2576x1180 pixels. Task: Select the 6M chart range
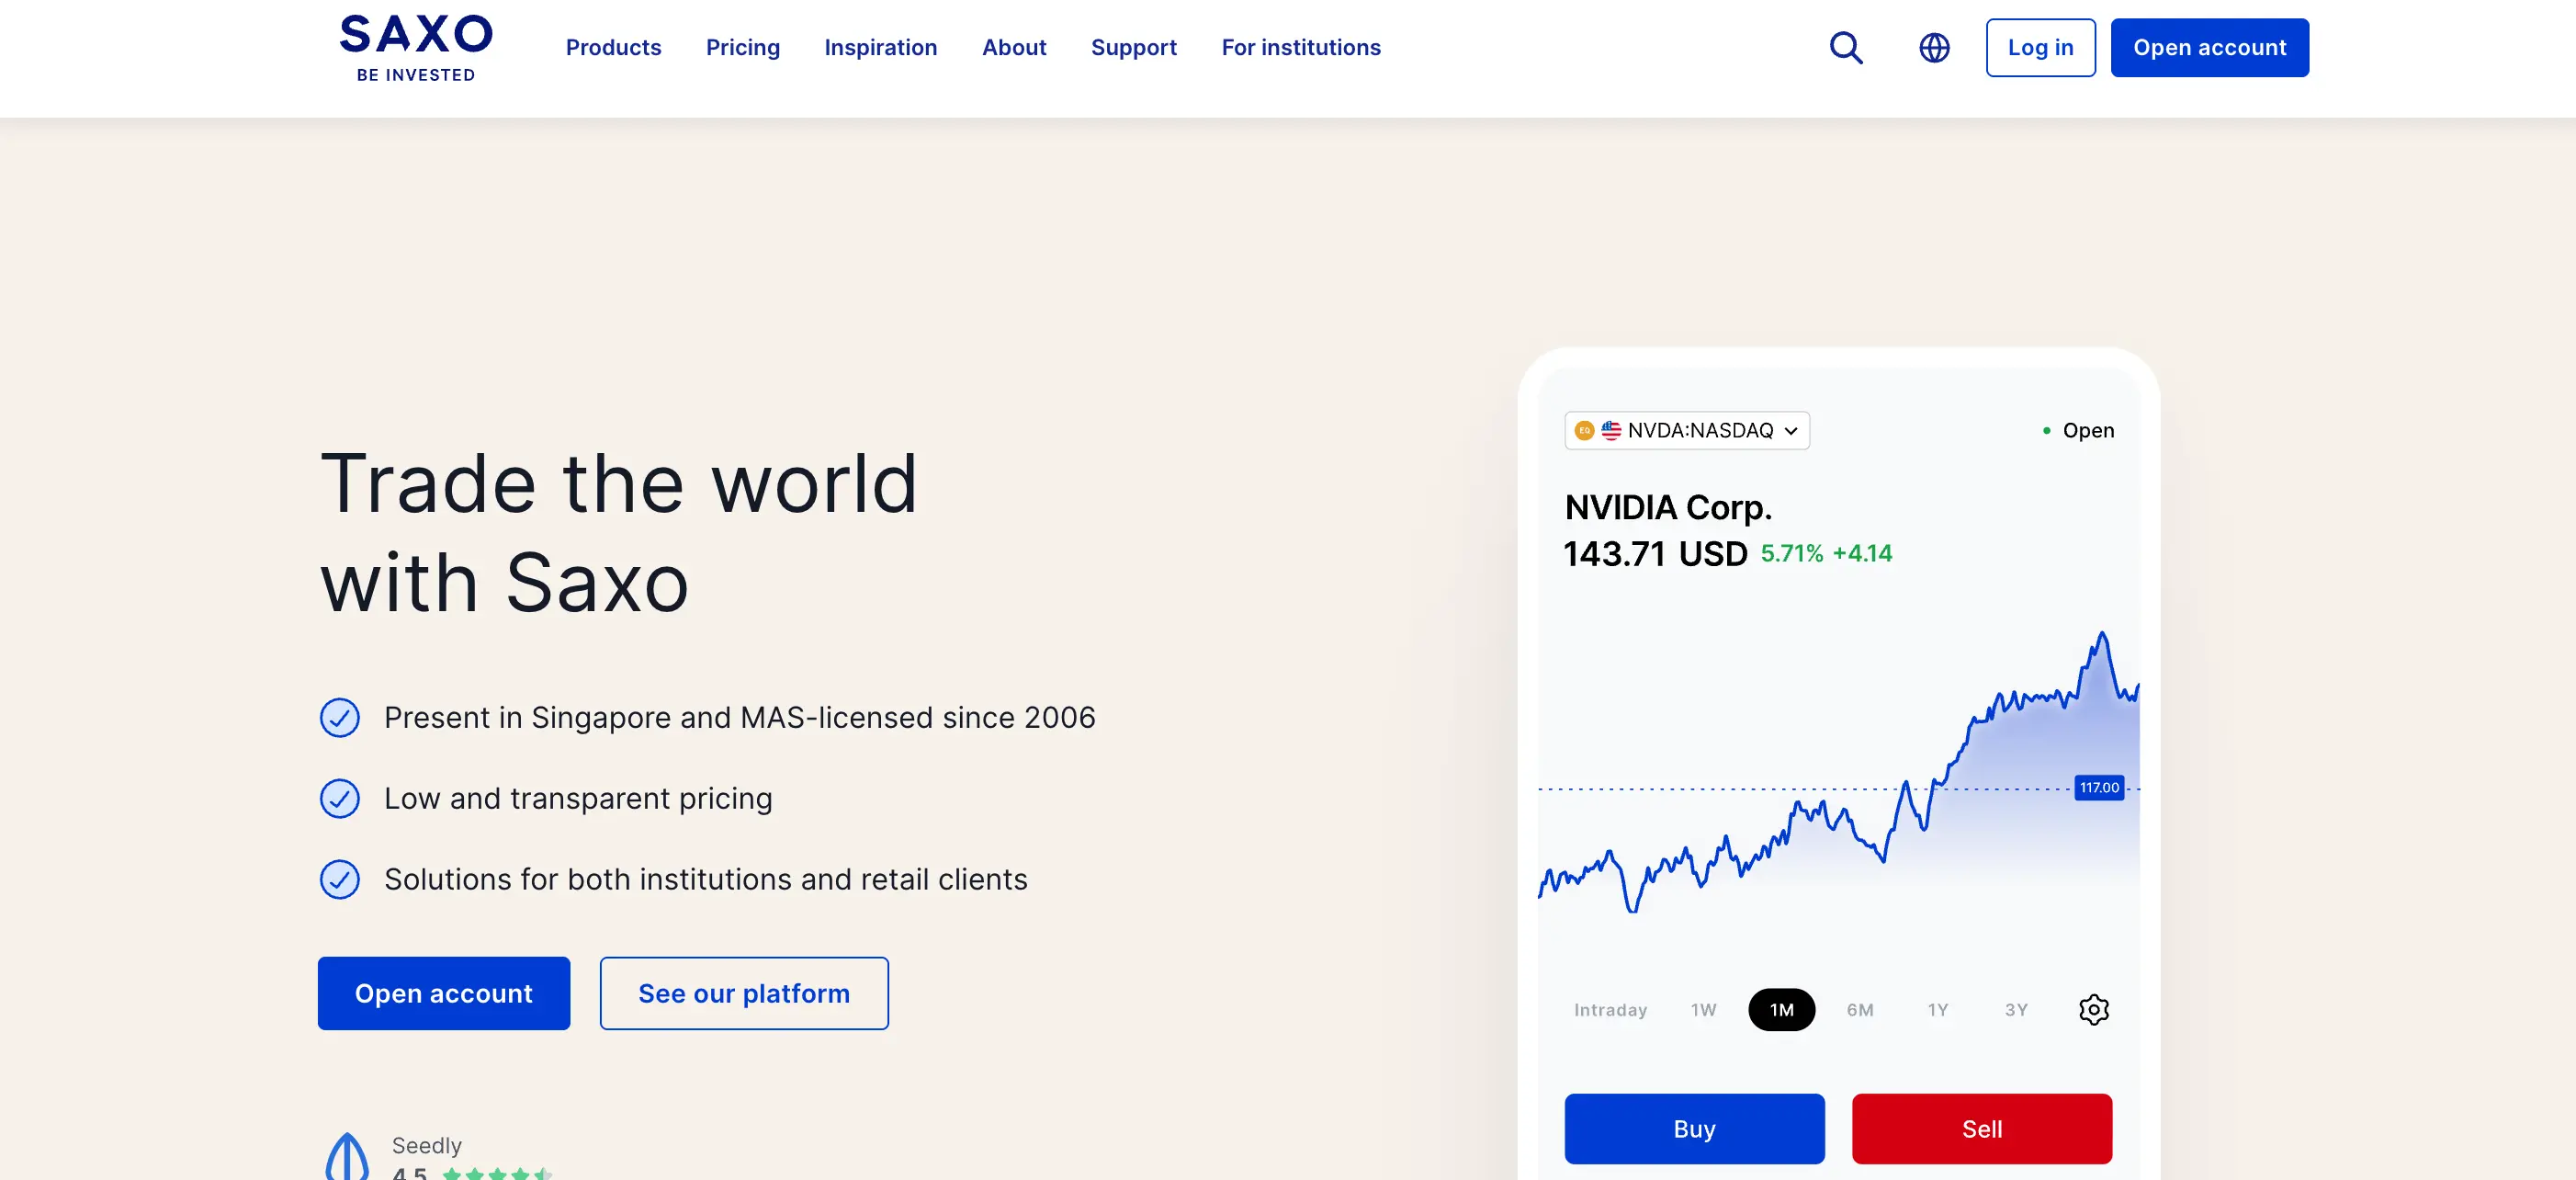pyautogui.click(x=1860, y=1010)
